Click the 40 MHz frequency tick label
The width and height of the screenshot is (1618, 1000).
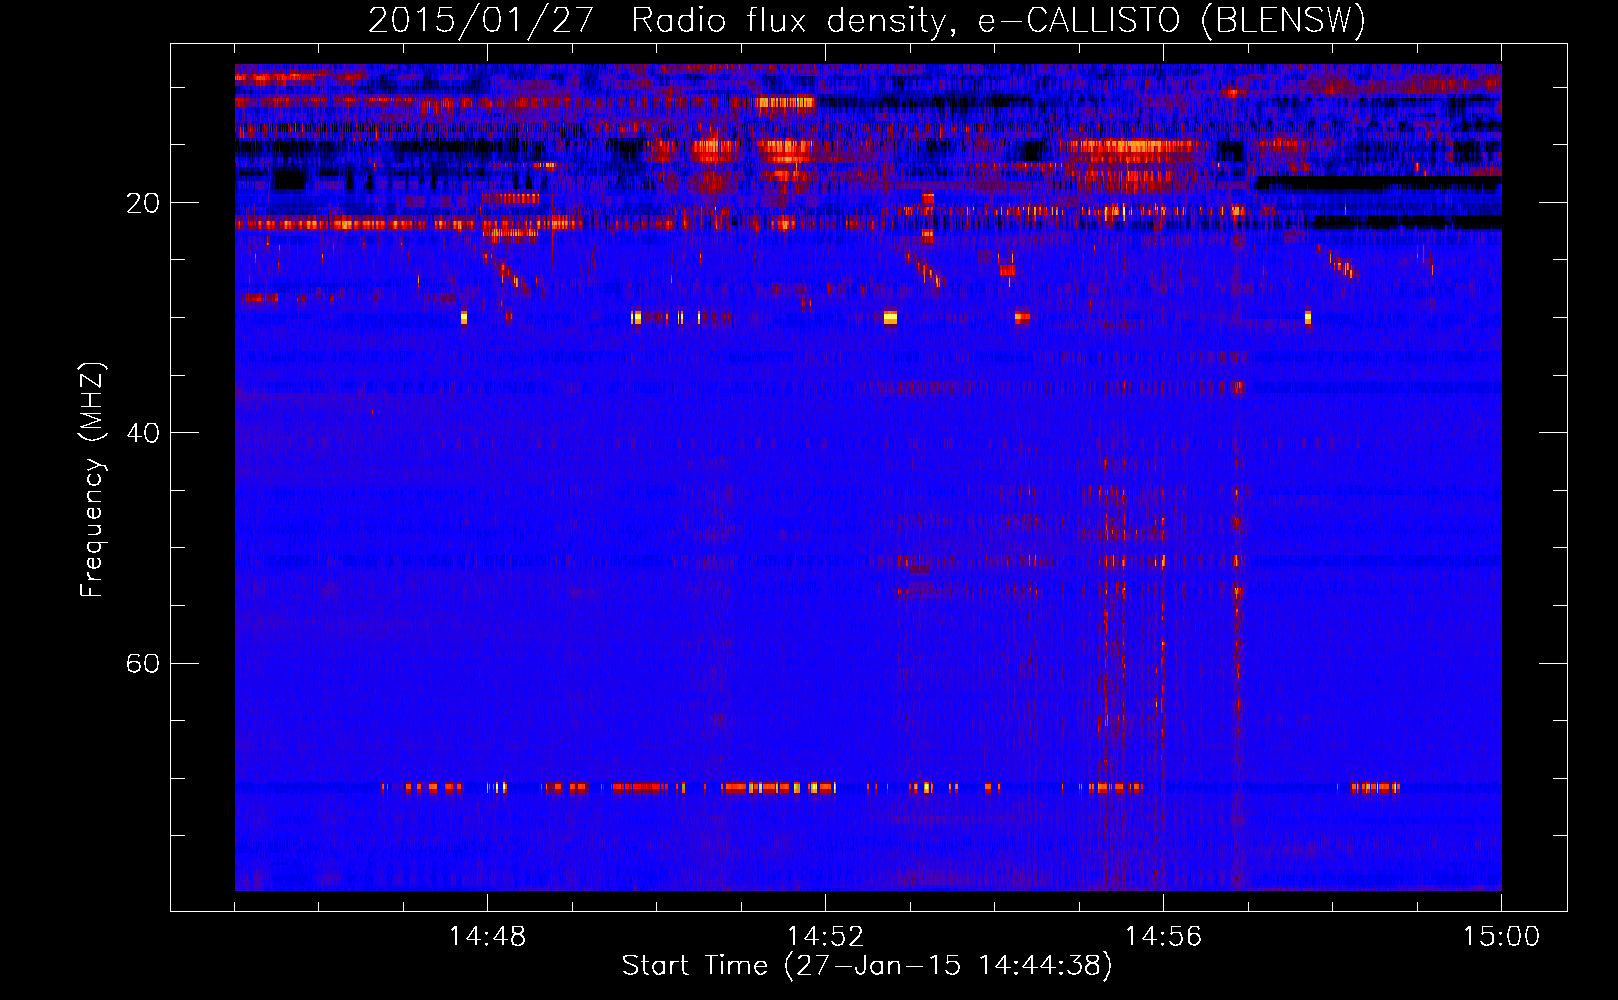pyautogui.click(x=143, y=433)
